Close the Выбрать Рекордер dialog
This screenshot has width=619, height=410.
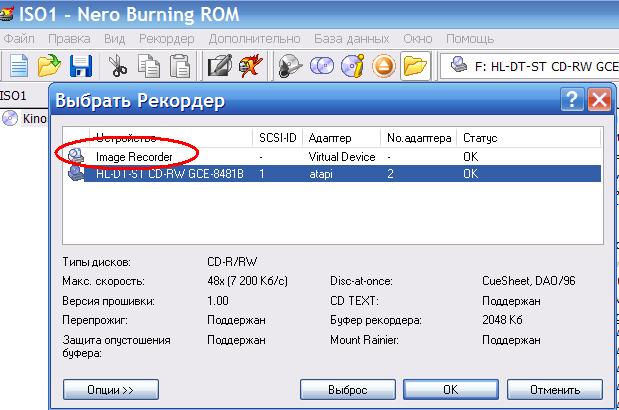click(x=599, y=99)
